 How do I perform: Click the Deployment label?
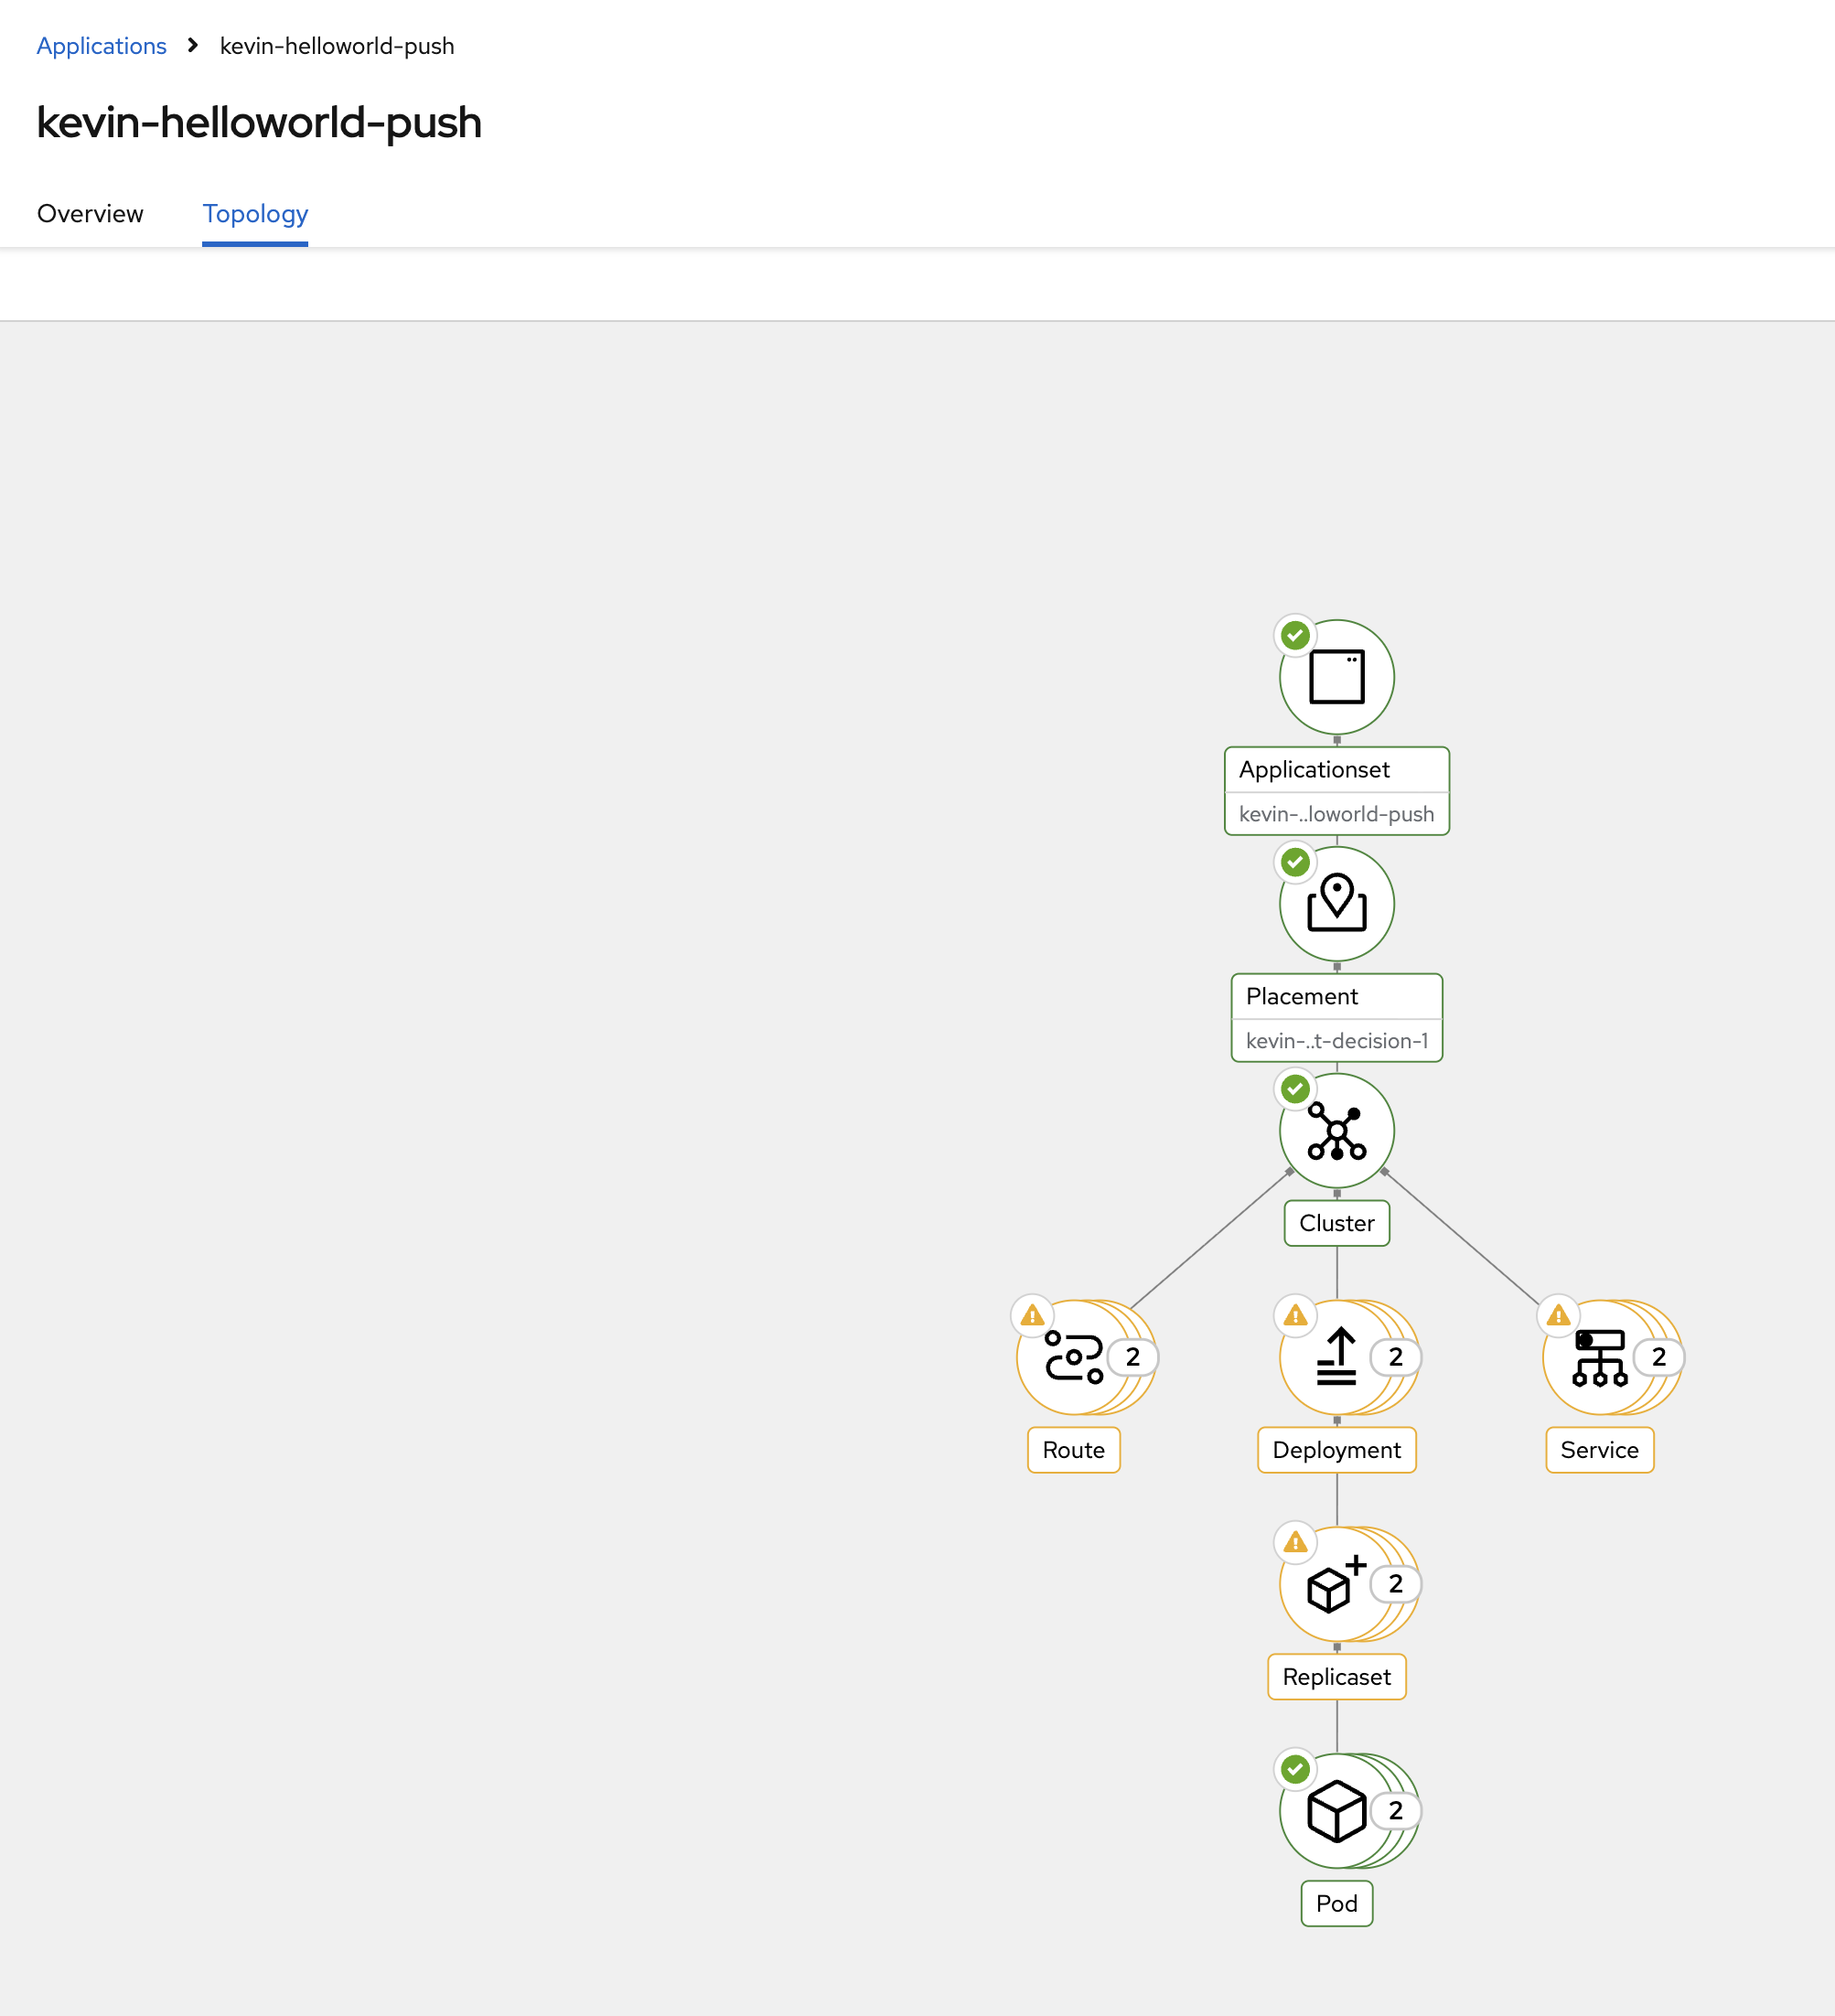point(1336,1450)
